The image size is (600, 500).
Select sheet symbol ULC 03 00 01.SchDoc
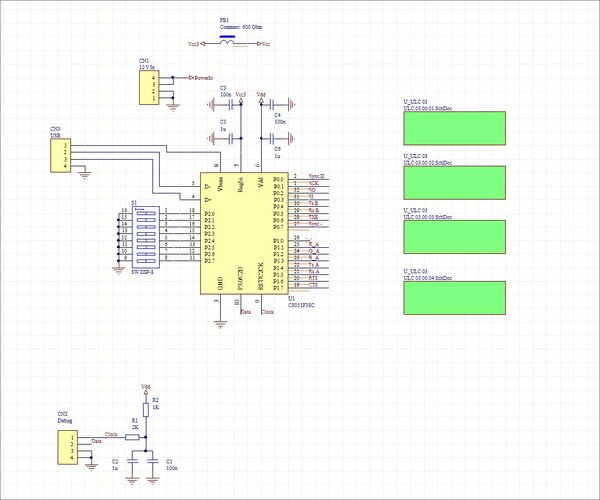click(455, 128)
